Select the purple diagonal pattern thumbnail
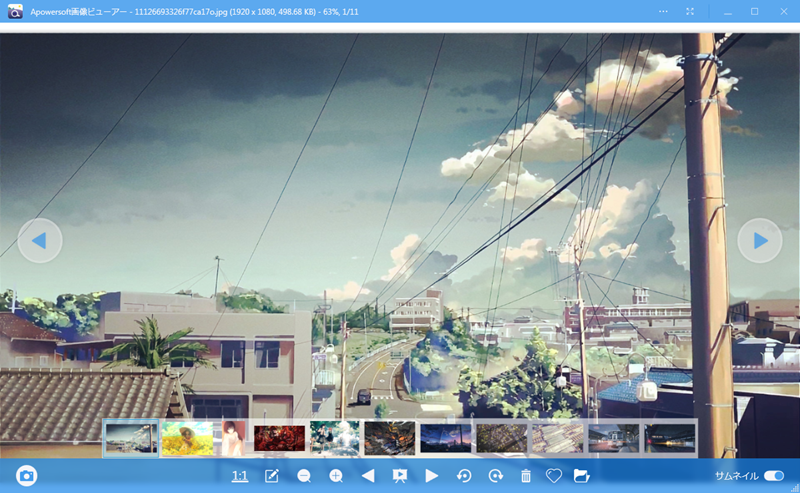The image size is (800, 493). pos(558,438)
